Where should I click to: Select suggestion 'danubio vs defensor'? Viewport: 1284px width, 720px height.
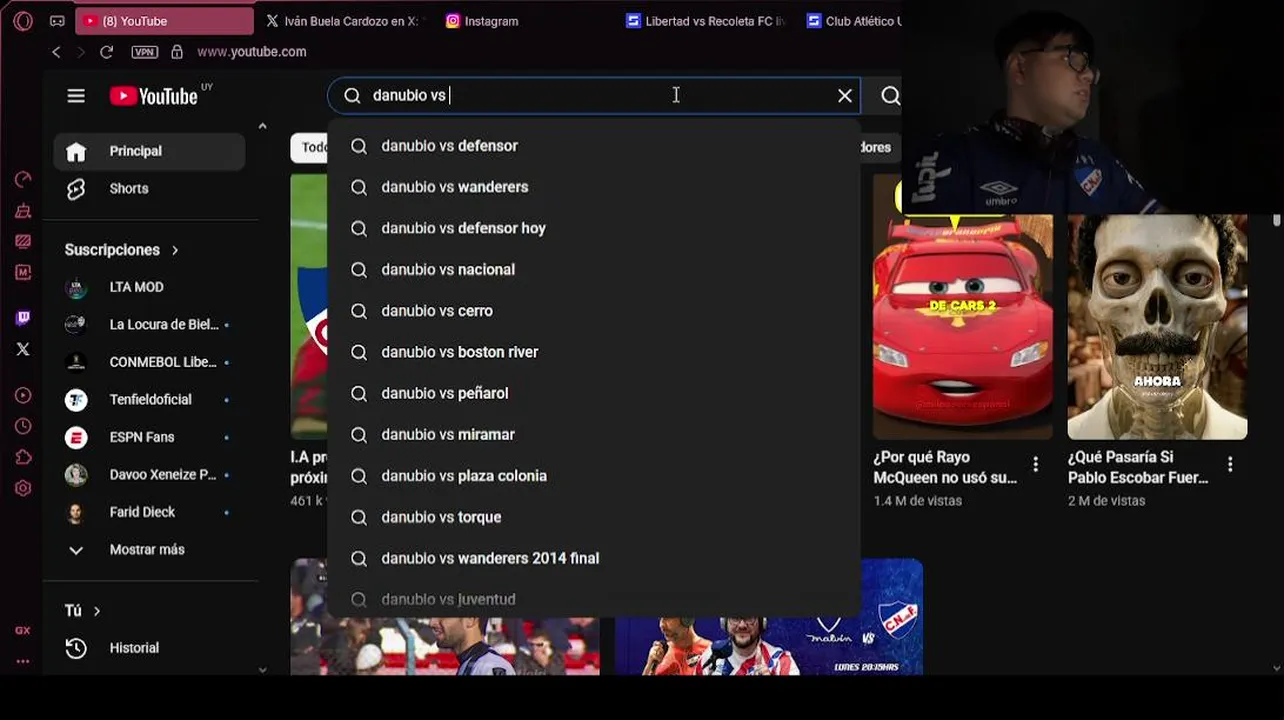594,146
